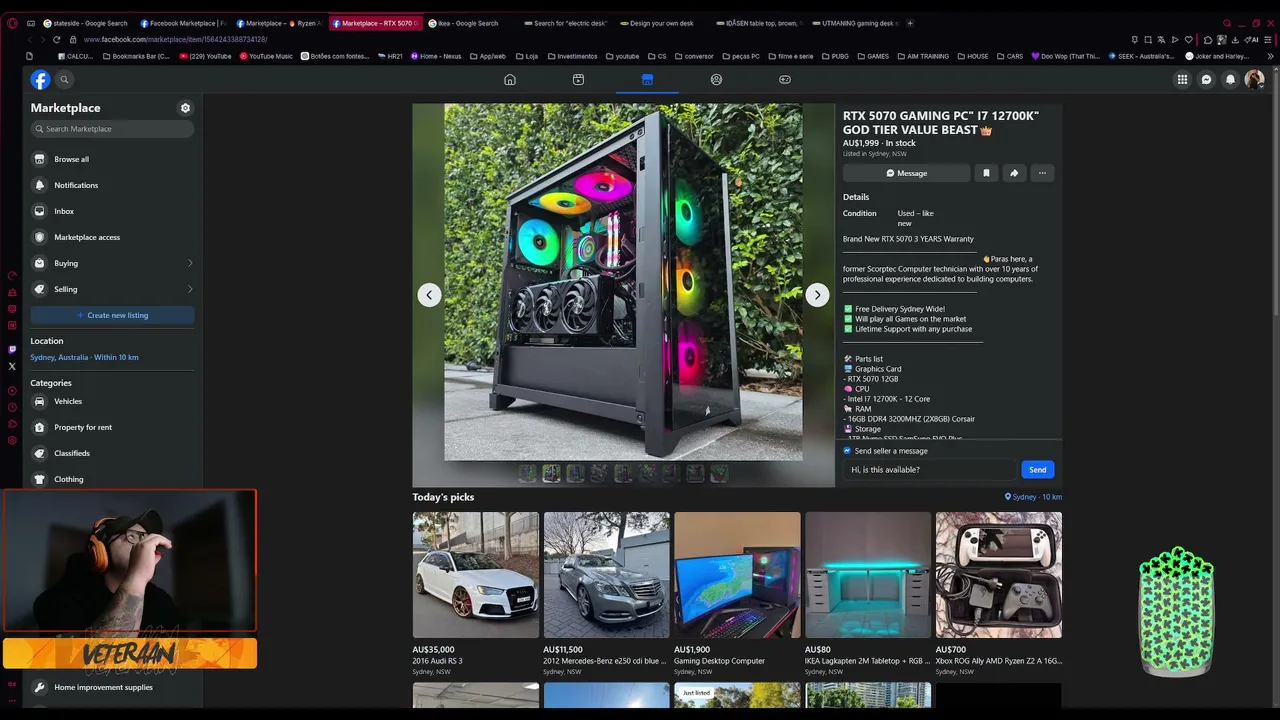Switch to the IDÅSEN table top tab
Screen dimensions: 1280x720
758,23
